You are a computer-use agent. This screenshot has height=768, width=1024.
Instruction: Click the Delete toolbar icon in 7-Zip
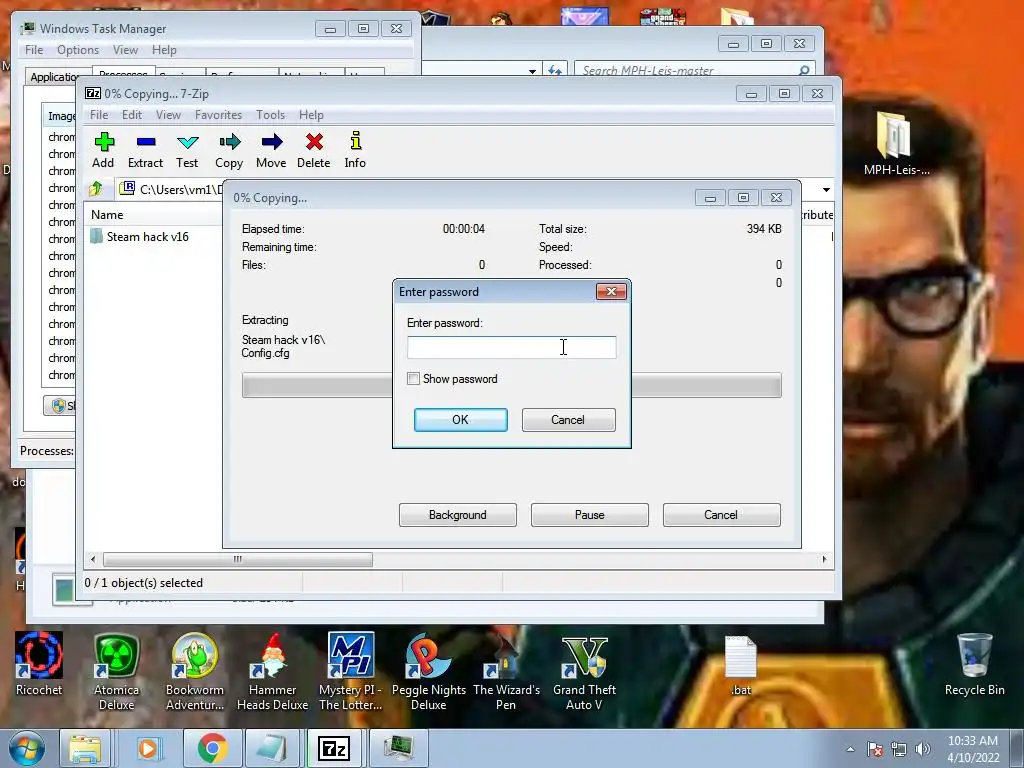(x=313, y=150)
